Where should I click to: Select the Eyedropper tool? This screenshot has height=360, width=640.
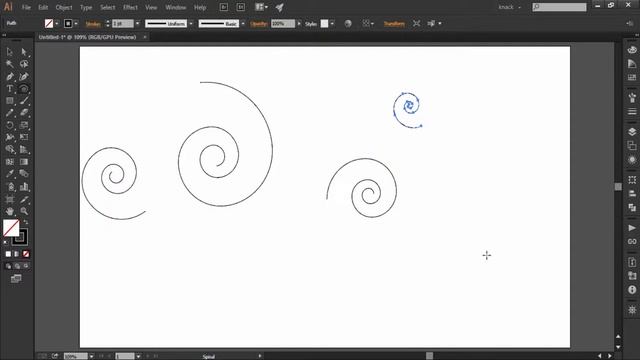click(9, 174)
